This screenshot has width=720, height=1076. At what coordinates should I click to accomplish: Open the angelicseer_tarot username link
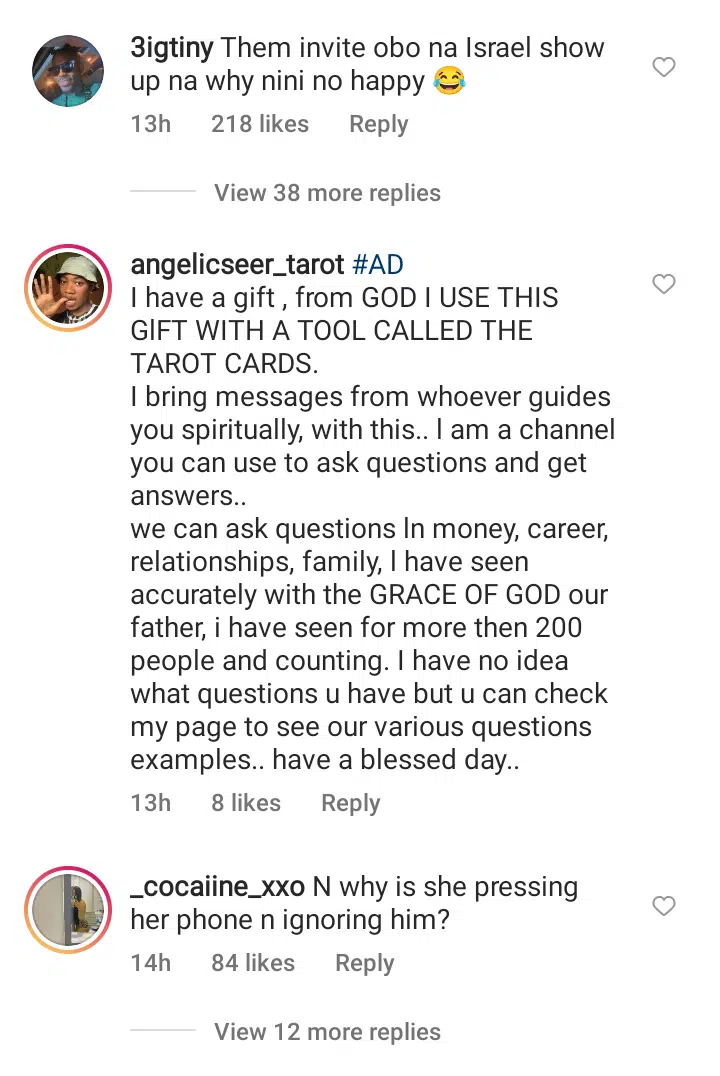click(x=238, y=265)
